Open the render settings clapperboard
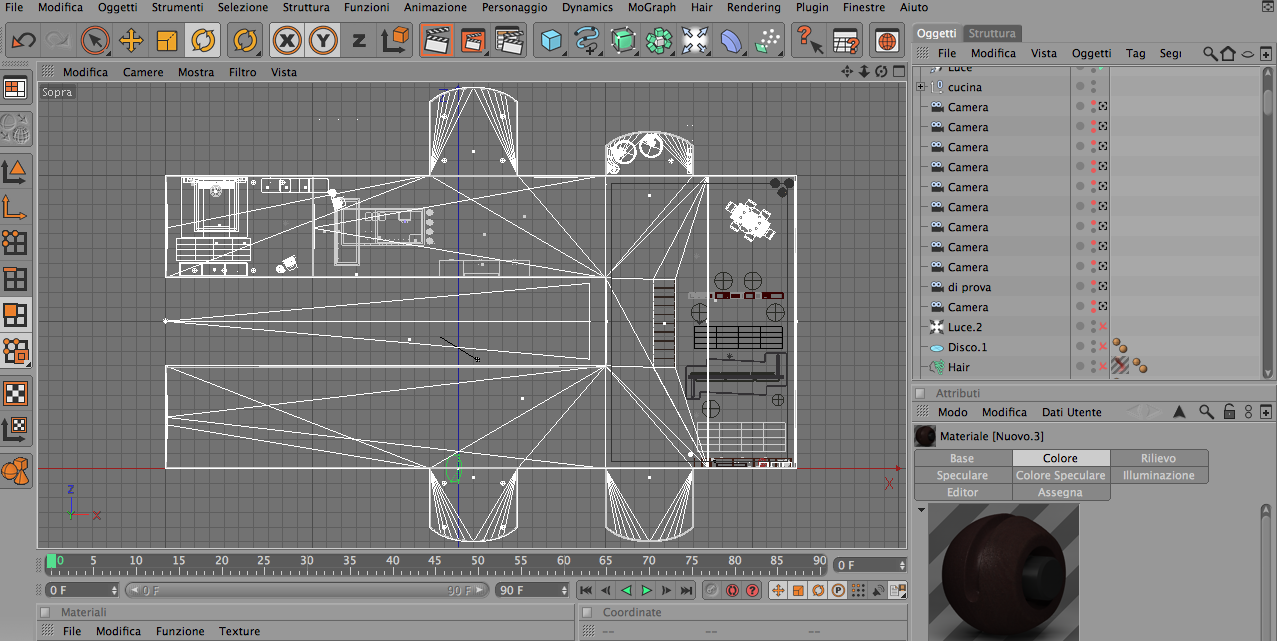The image size is (1277, 641). coord(509,41)
